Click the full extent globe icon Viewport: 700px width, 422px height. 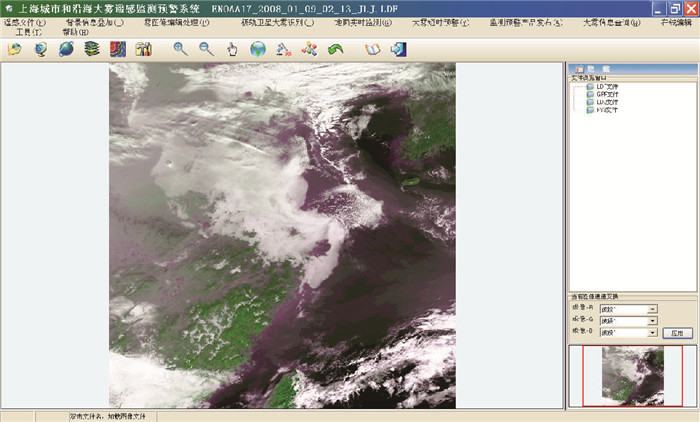[258, 48]
